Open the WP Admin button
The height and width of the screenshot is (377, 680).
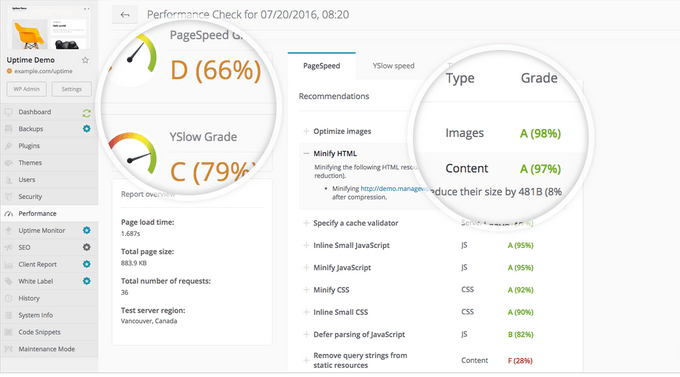[x=26, y=89]
